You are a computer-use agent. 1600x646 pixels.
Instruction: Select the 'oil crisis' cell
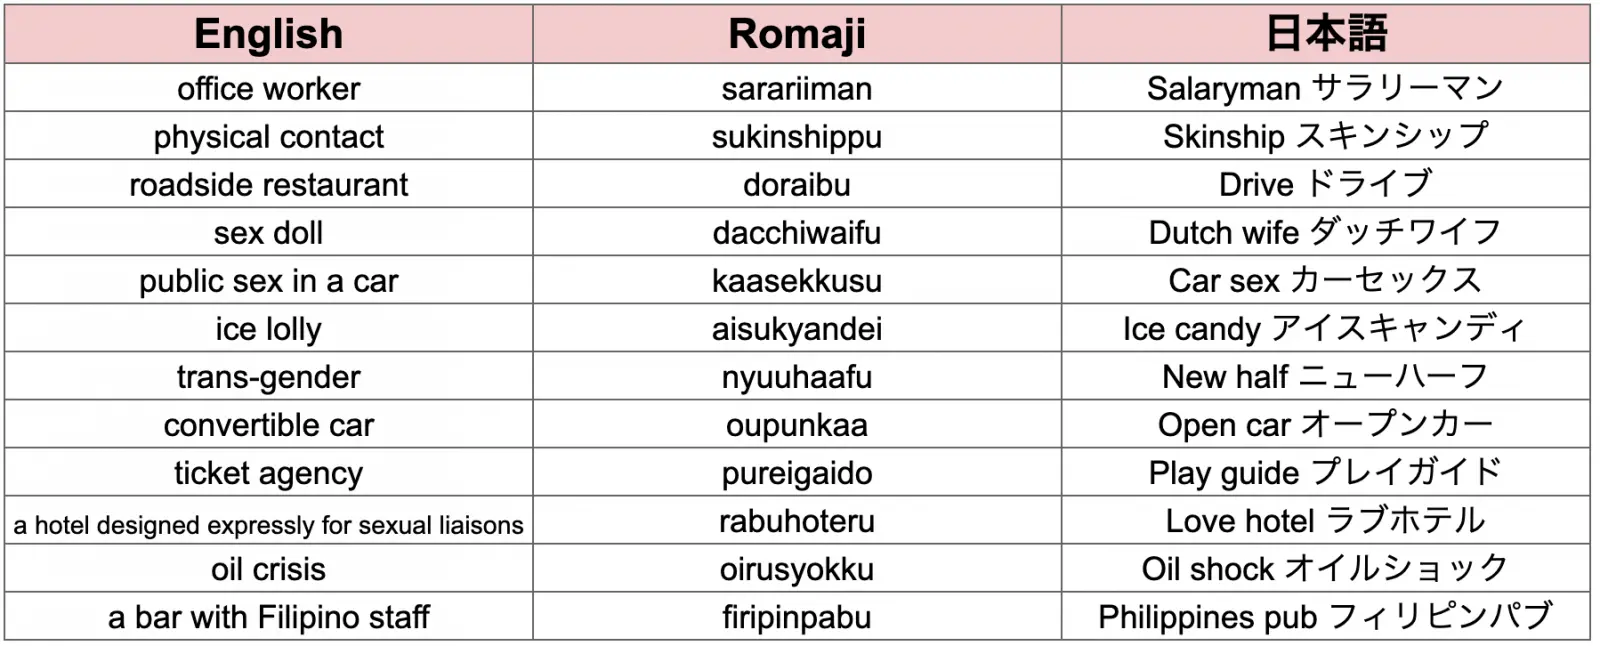pos(268,569)
